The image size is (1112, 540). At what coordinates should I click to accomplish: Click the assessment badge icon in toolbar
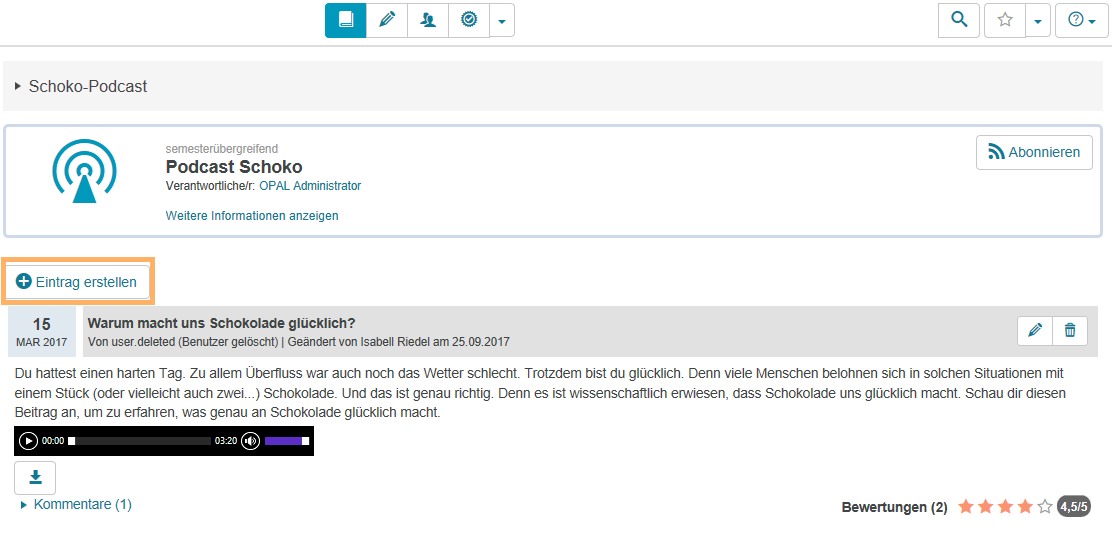(469, 20)
